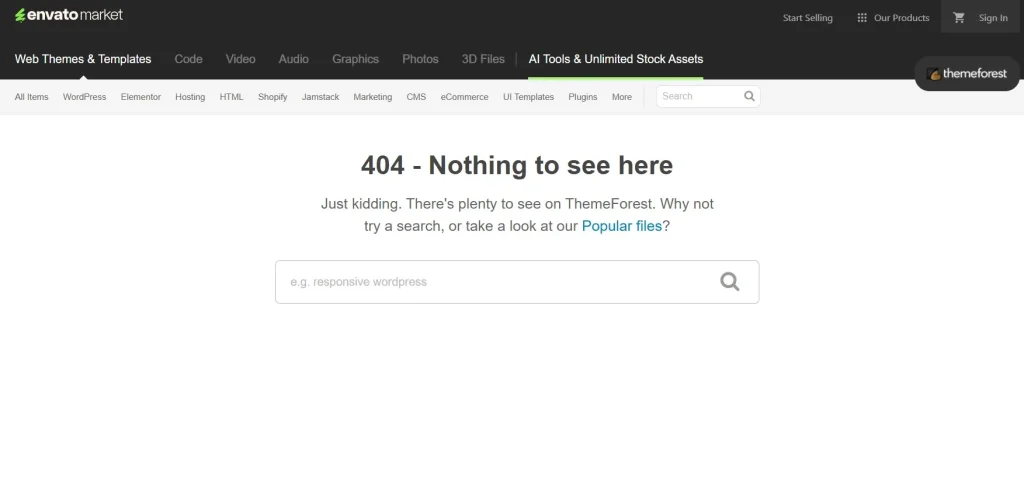This screenshot has width=1024, height=481.
Task: Select the Code tab
Action: (x=188, y=59)
